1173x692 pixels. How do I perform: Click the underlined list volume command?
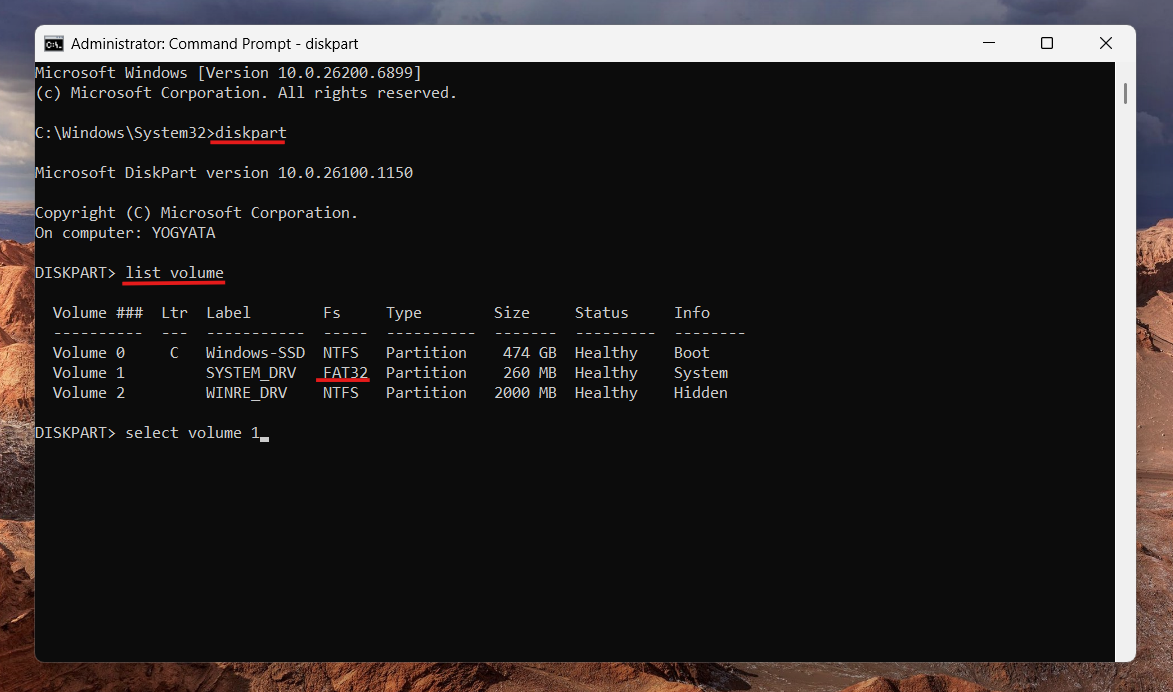pos(173,272)
